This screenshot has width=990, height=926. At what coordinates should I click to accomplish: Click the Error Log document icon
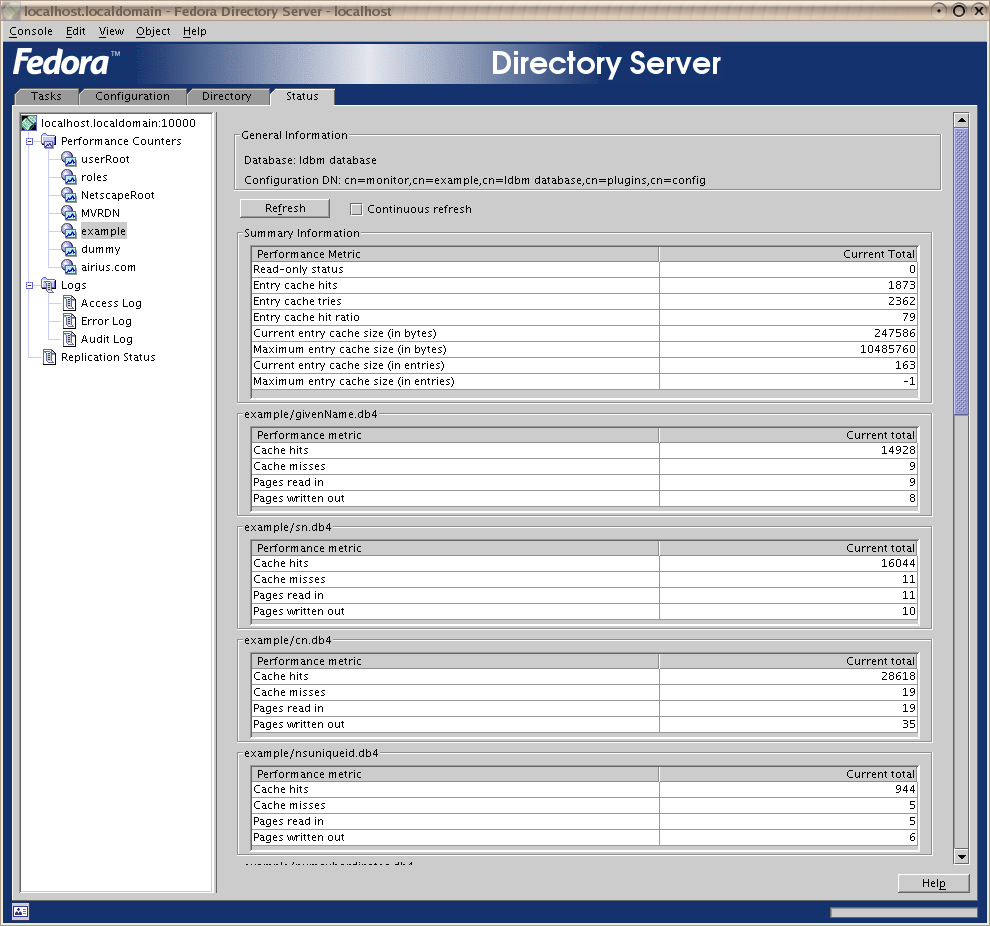click(69, 321)
